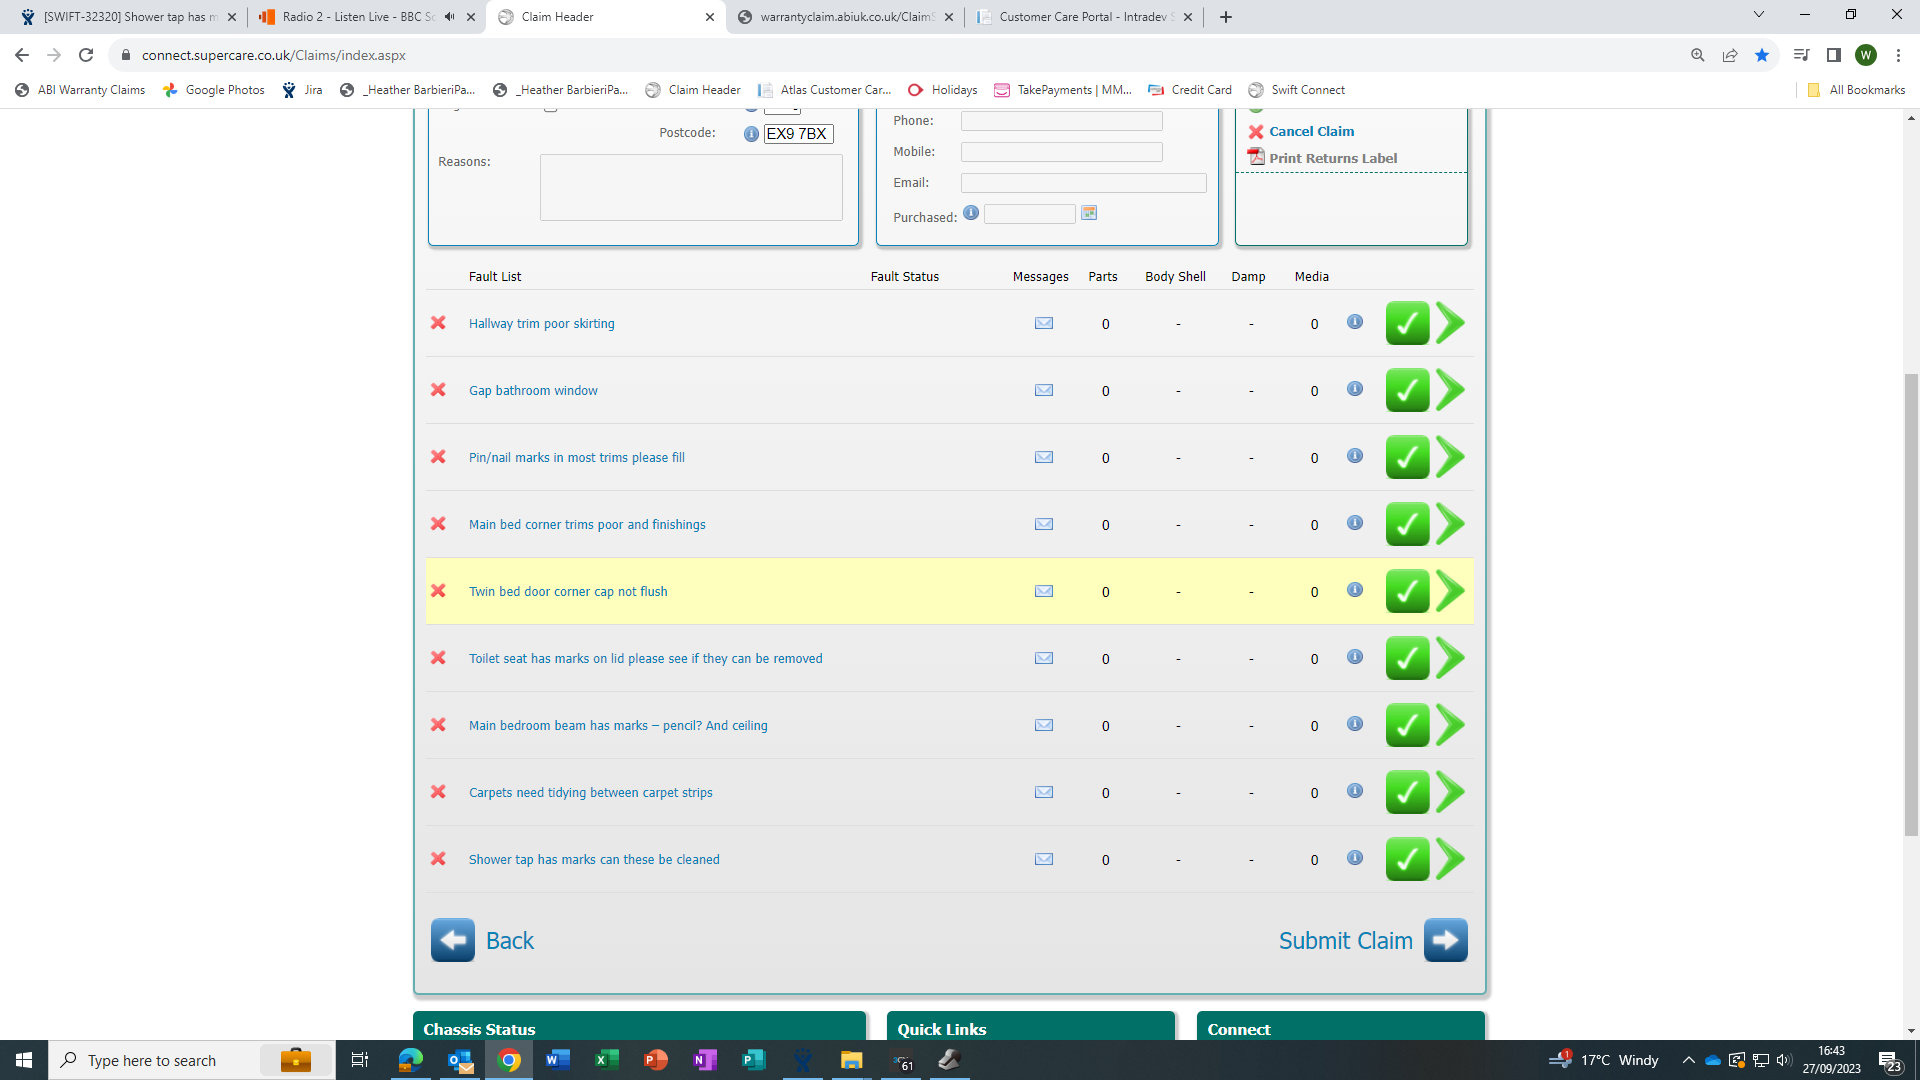Click green tick on Twin bed door row
Image resolution: width=1920 pixels, height=1080 pixels.
tap(1406, 591)
